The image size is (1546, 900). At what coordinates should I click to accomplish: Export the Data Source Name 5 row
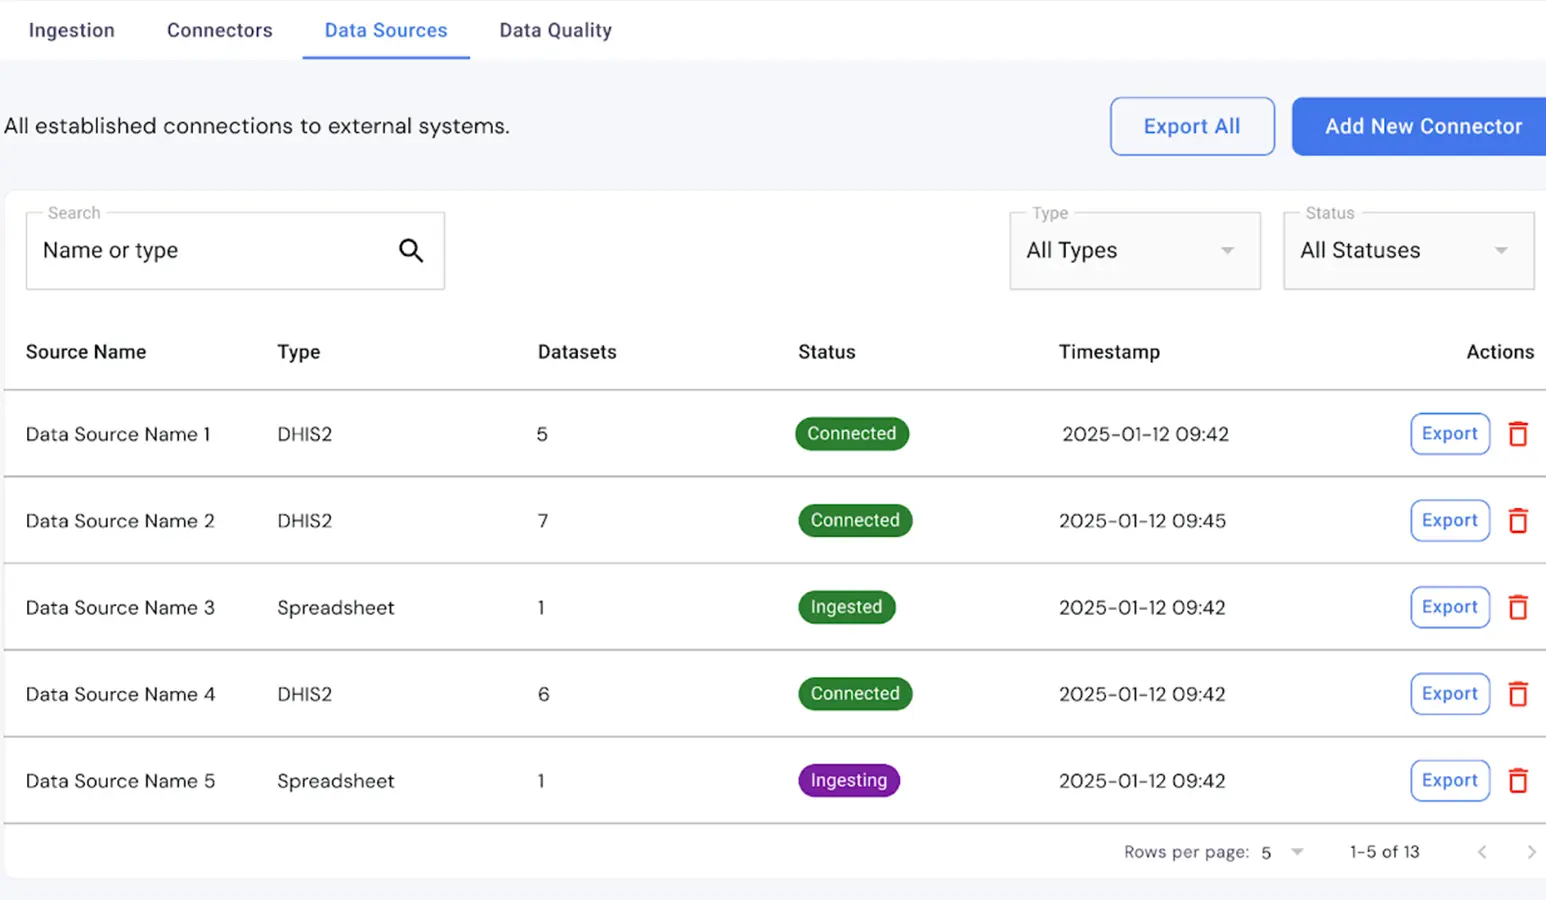[1449, 781]
